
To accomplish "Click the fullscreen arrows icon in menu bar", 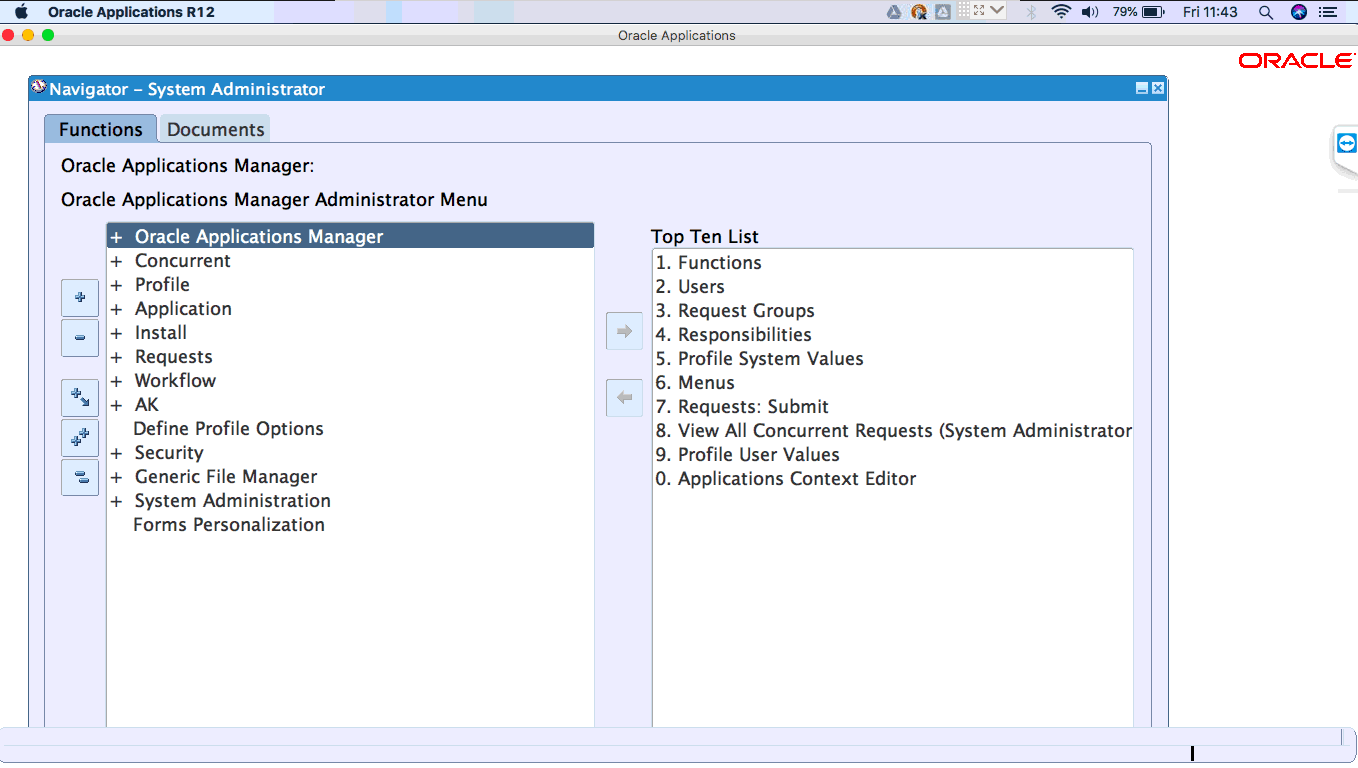I will [x=980, y=11].
